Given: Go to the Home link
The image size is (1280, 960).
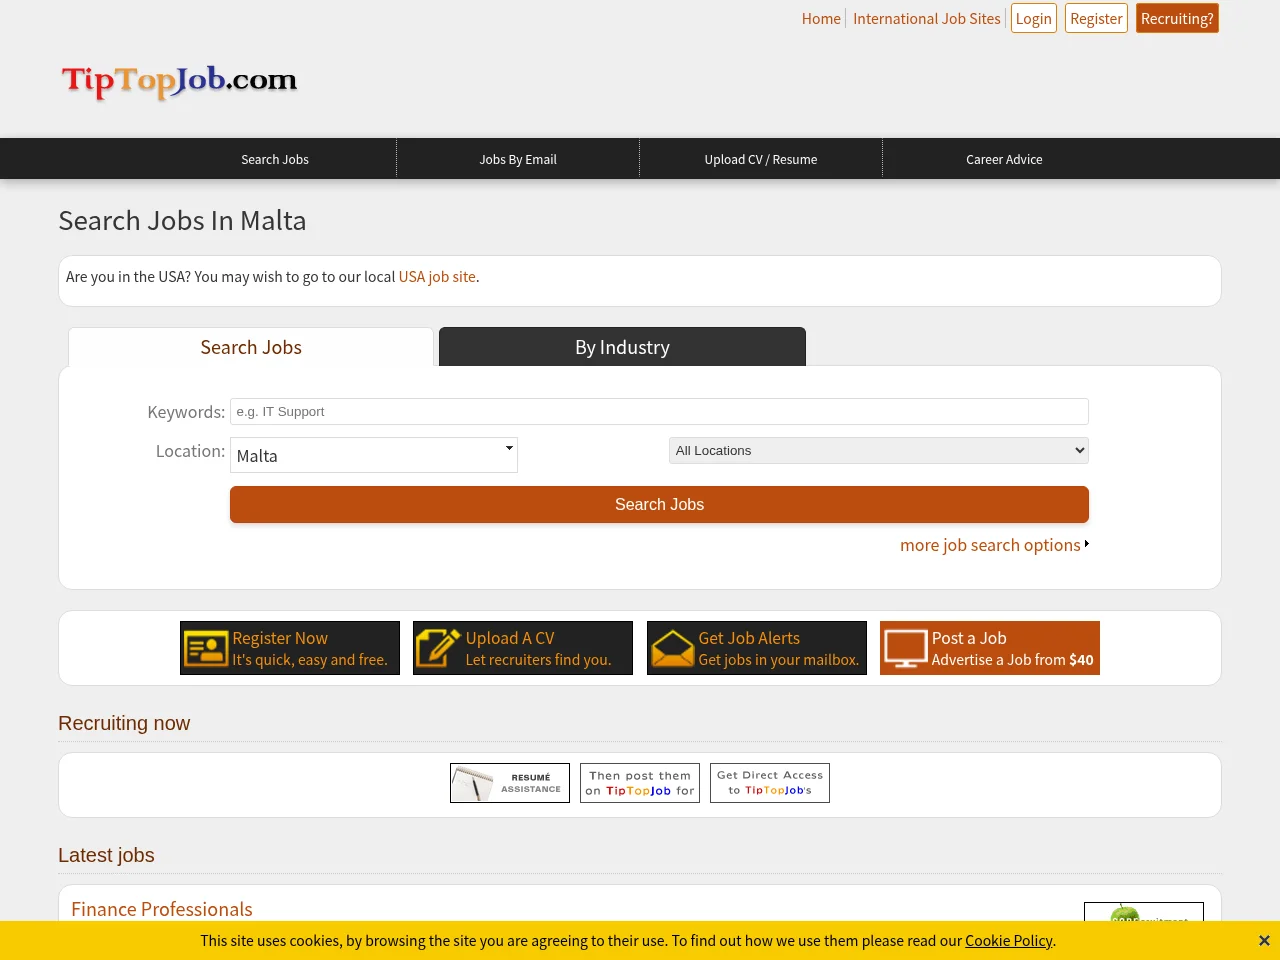Looking at the screenshot, I should point(821,18).
